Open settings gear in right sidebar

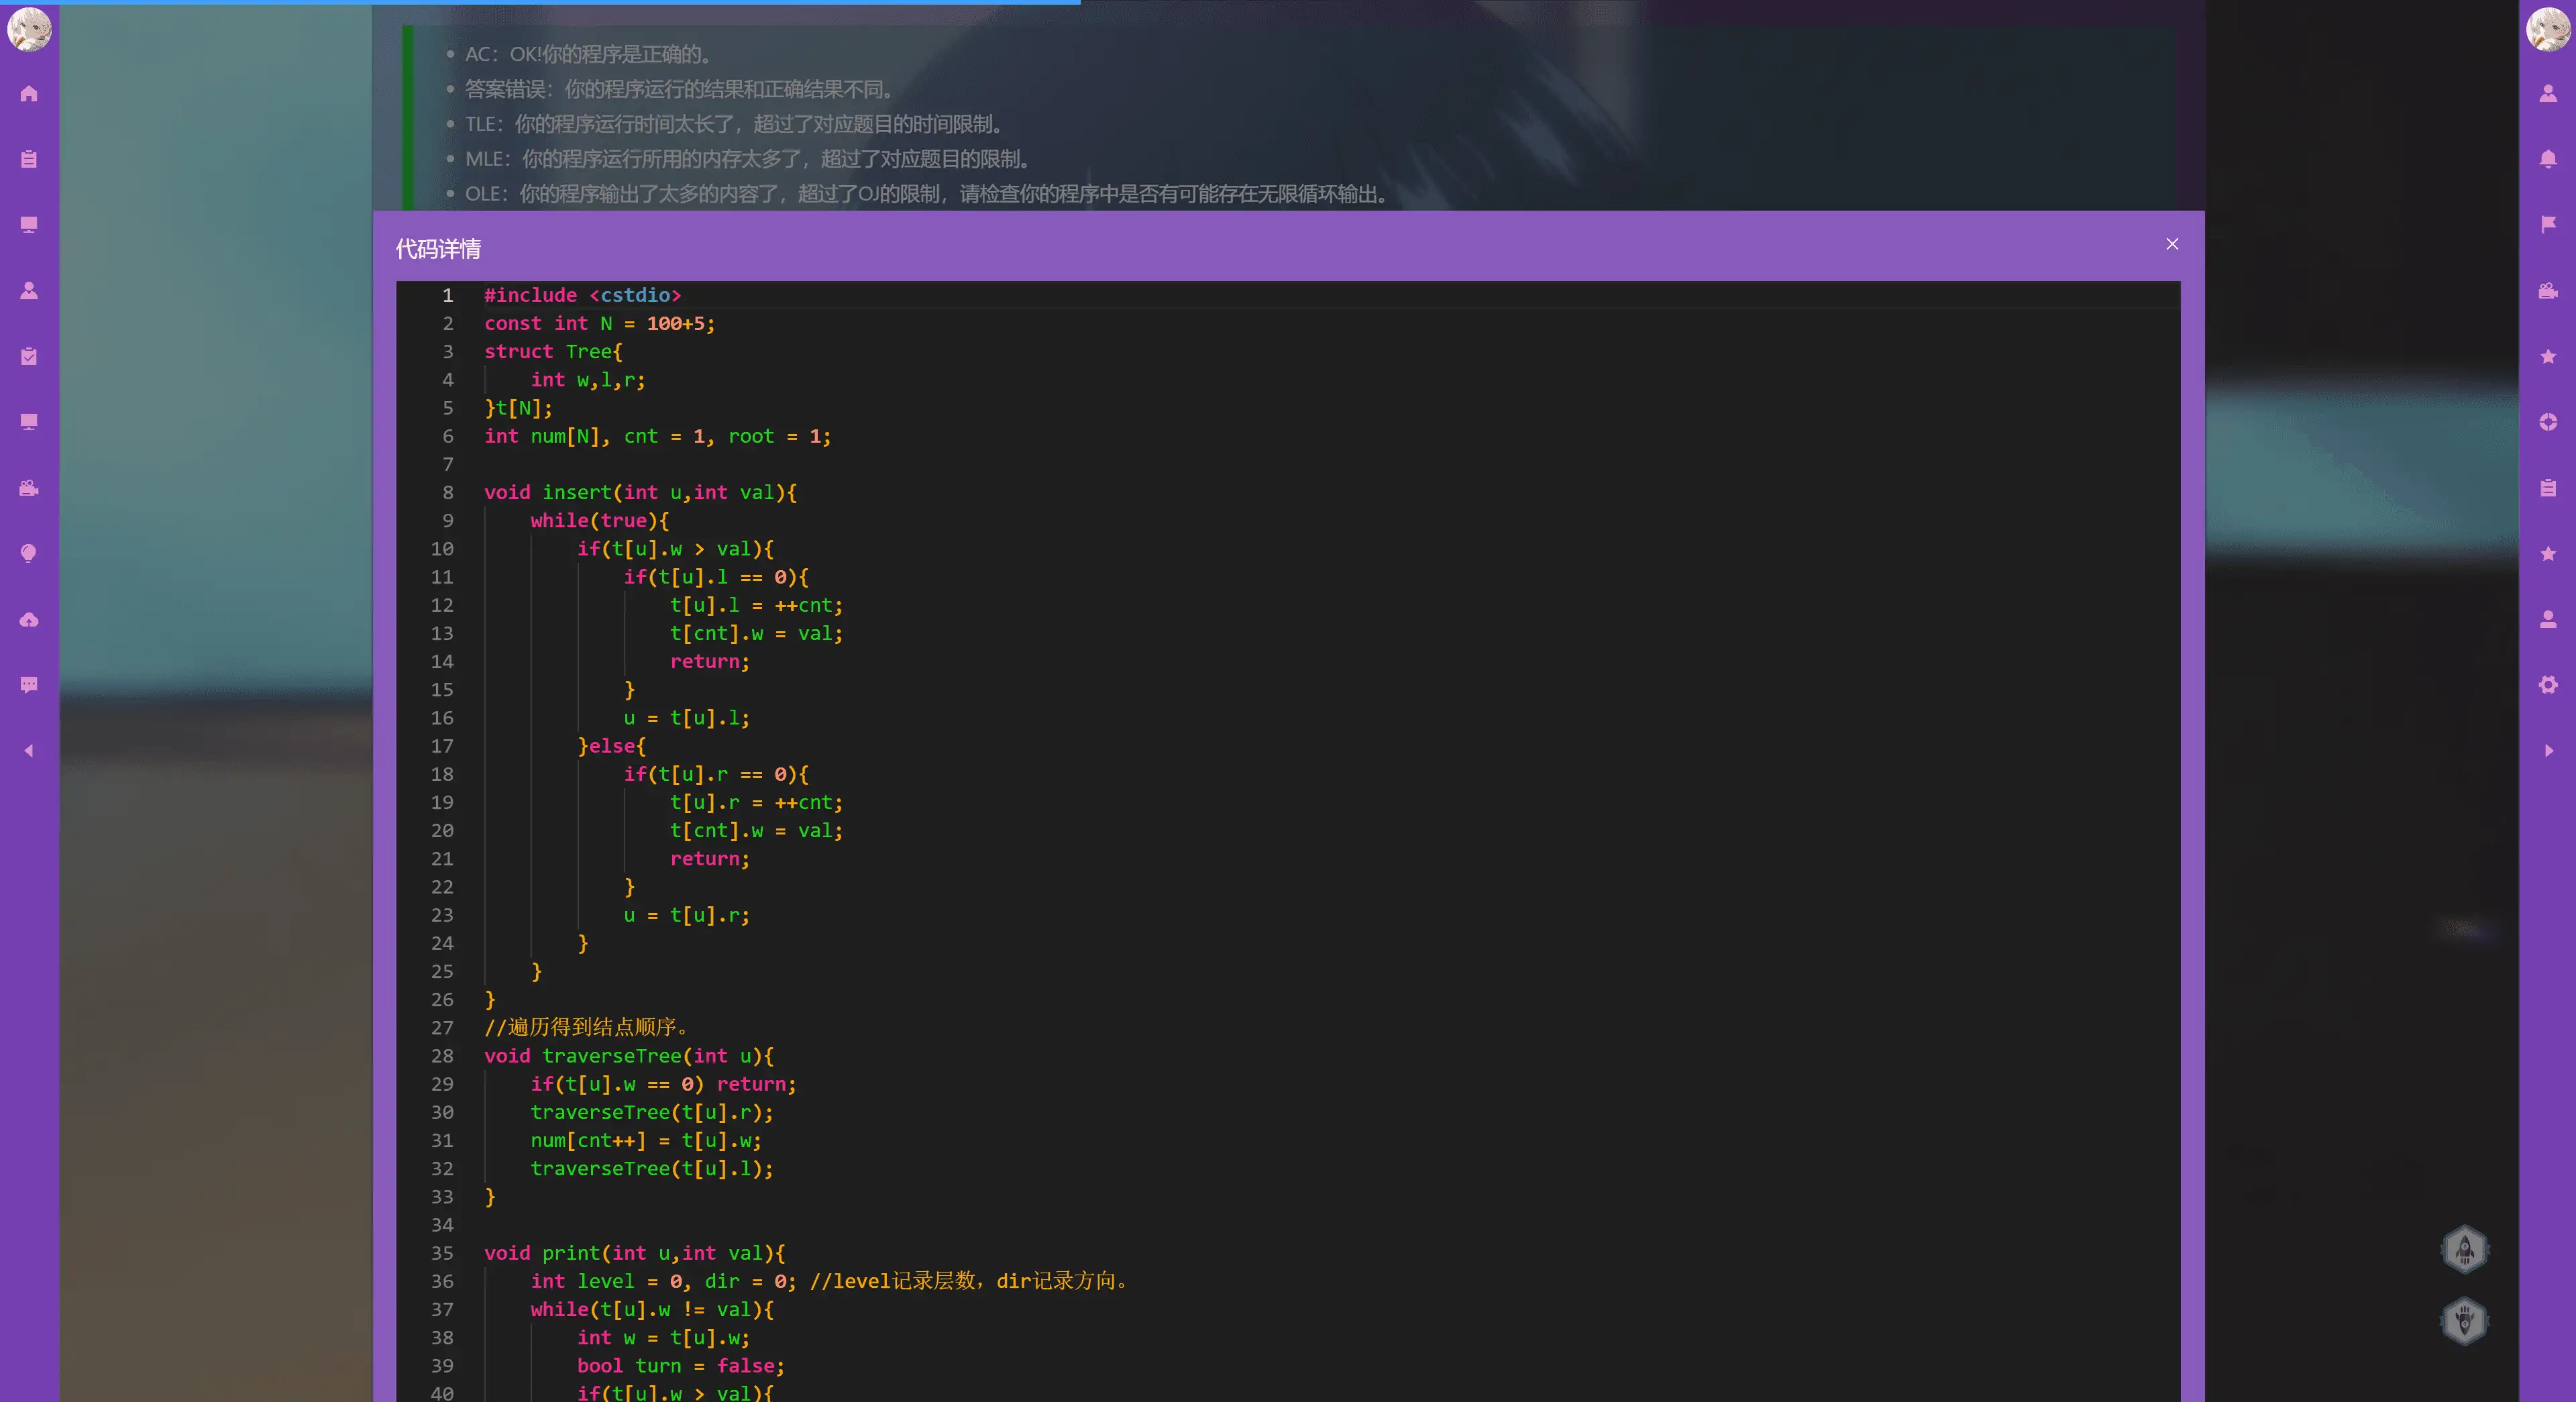(x=2547, y=685)
